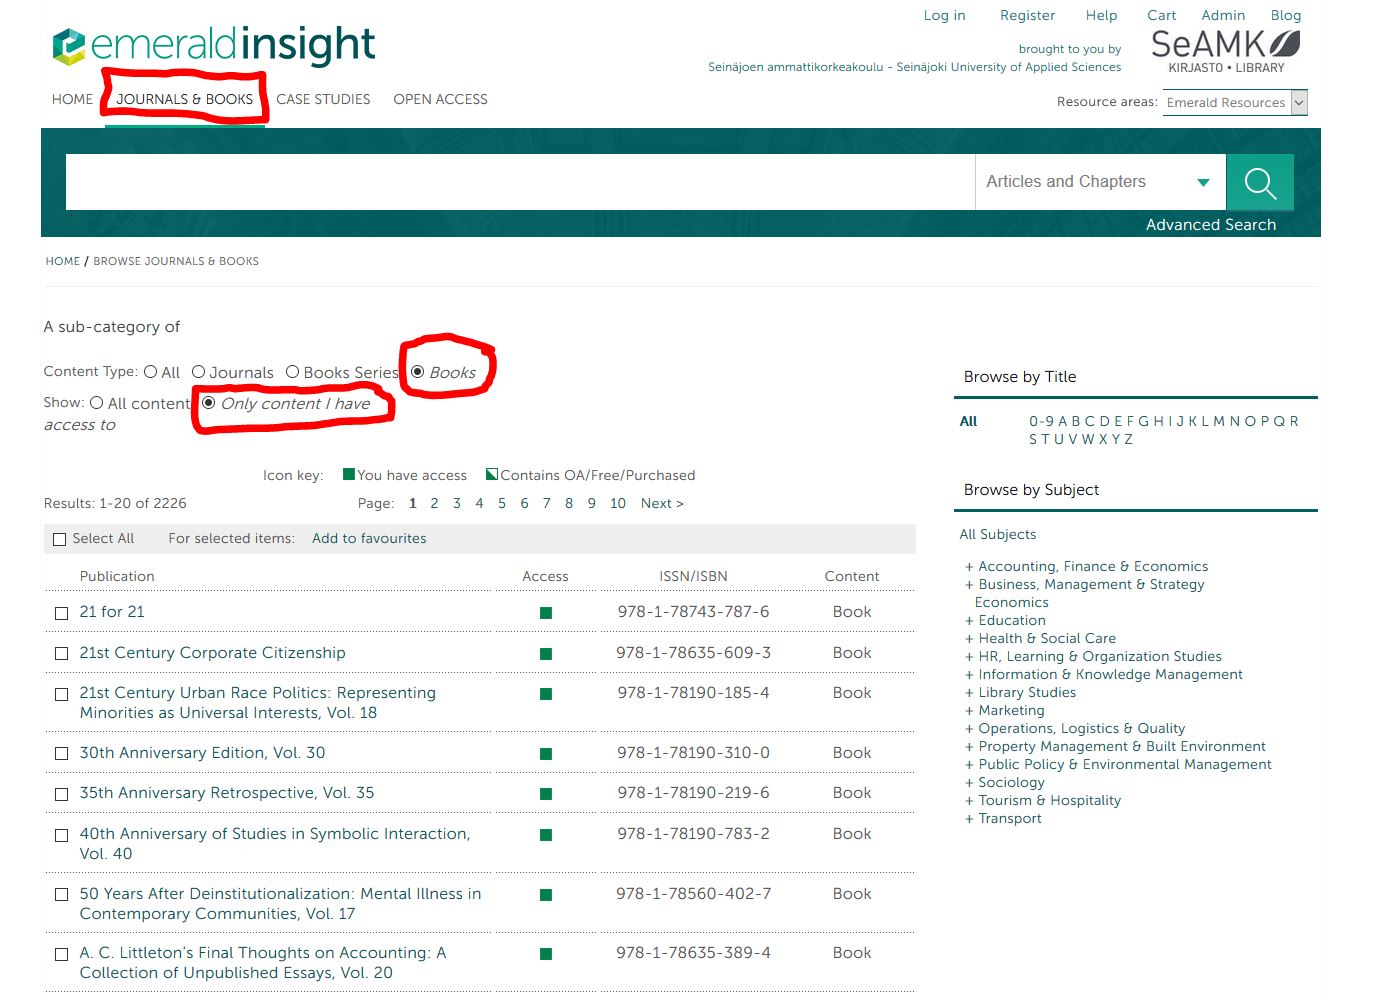The width and height of the screenshot is (1396, 996).
Task: Click access icon for 30th Anniversary Edition row
Action: tap(546, 754)
